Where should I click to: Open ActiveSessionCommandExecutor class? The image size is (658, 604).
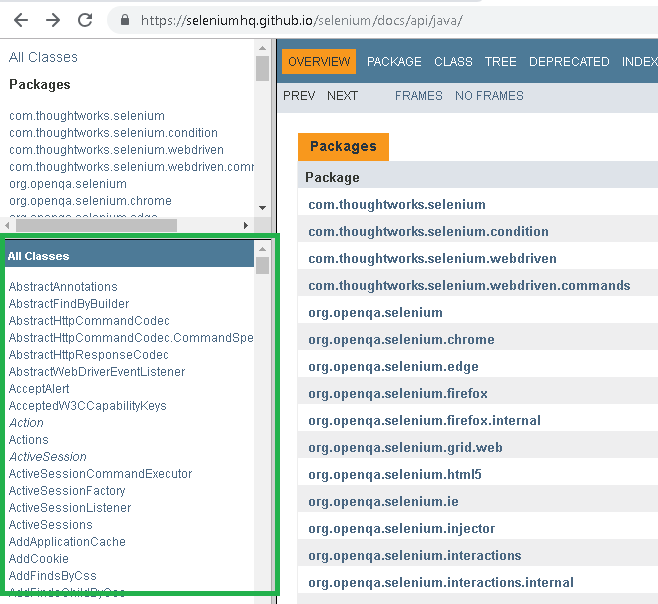pos(100,473)
